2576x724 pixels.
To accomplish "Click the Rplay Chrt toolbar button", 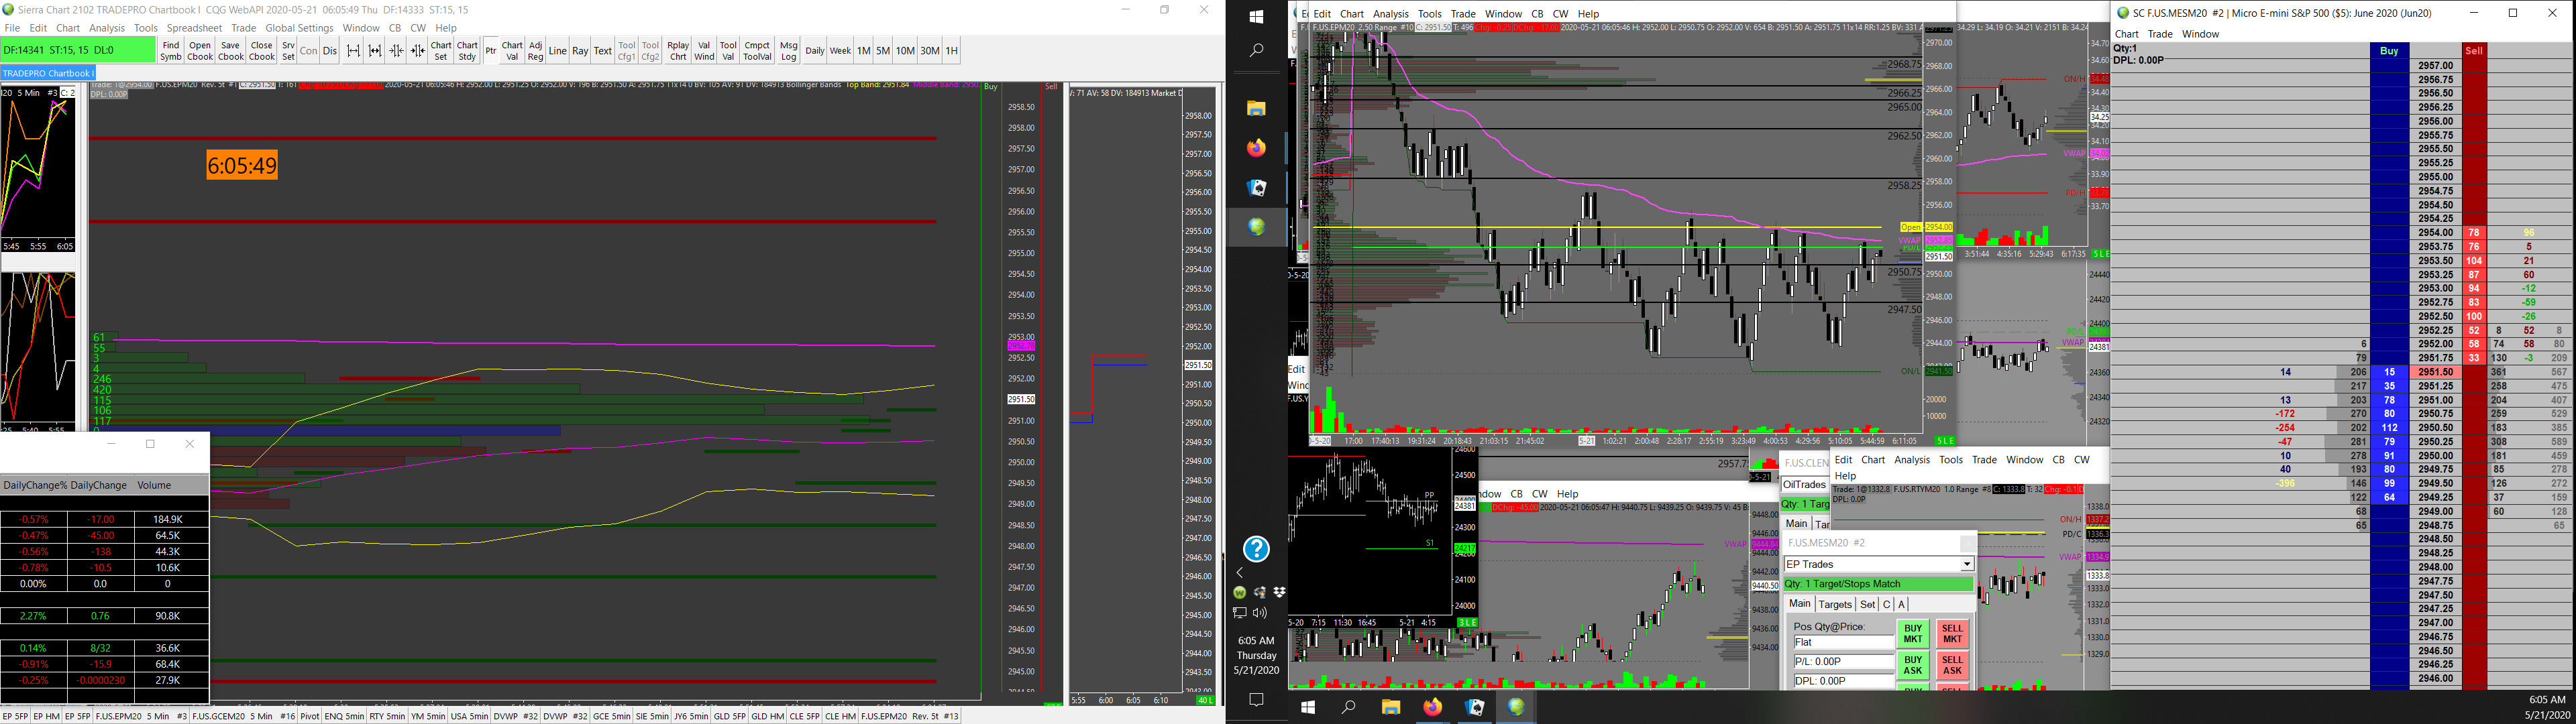I will tap(678, 51).
